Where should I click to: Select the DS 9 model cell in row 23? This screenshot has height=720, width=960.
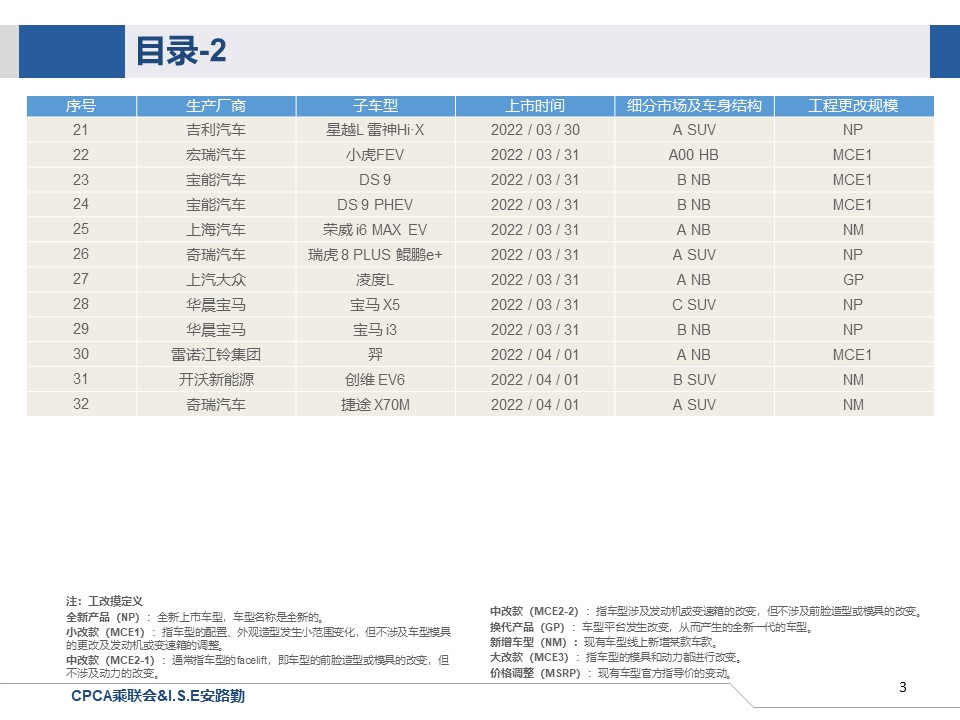point(375,180)
